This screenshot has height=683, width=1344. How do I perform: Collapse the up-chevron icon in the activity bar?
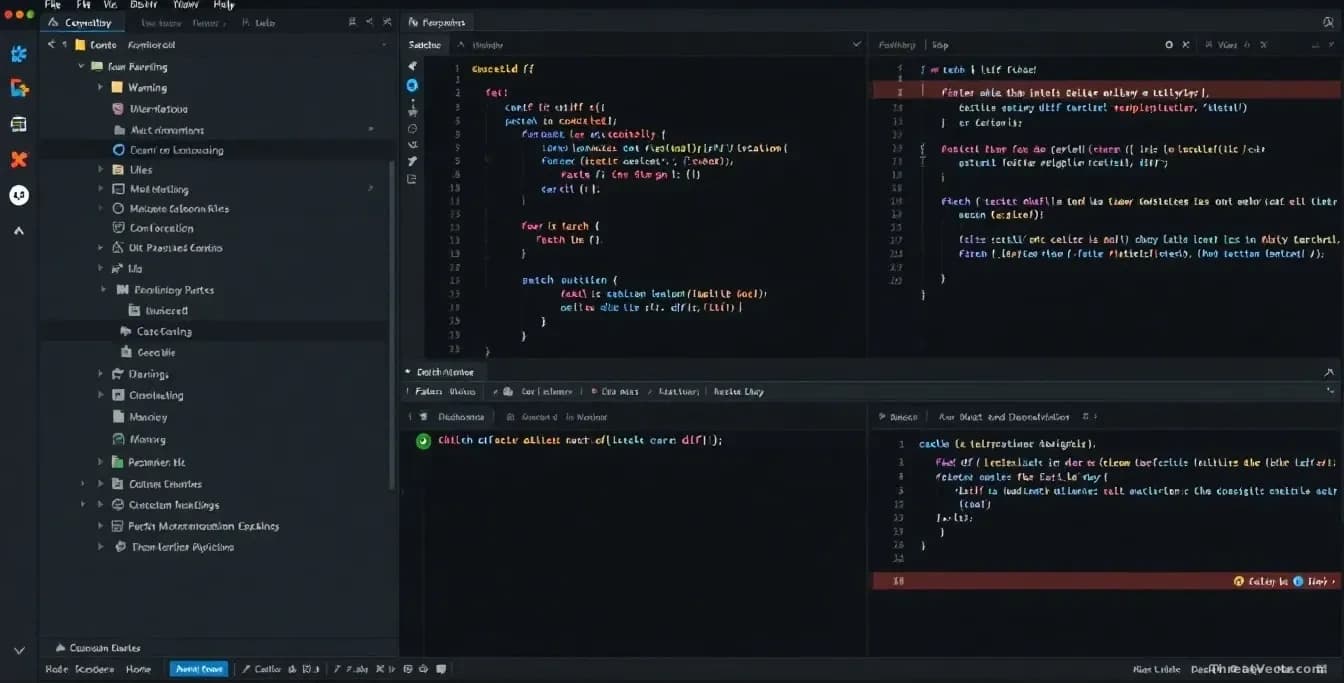(x=18, y=231)
